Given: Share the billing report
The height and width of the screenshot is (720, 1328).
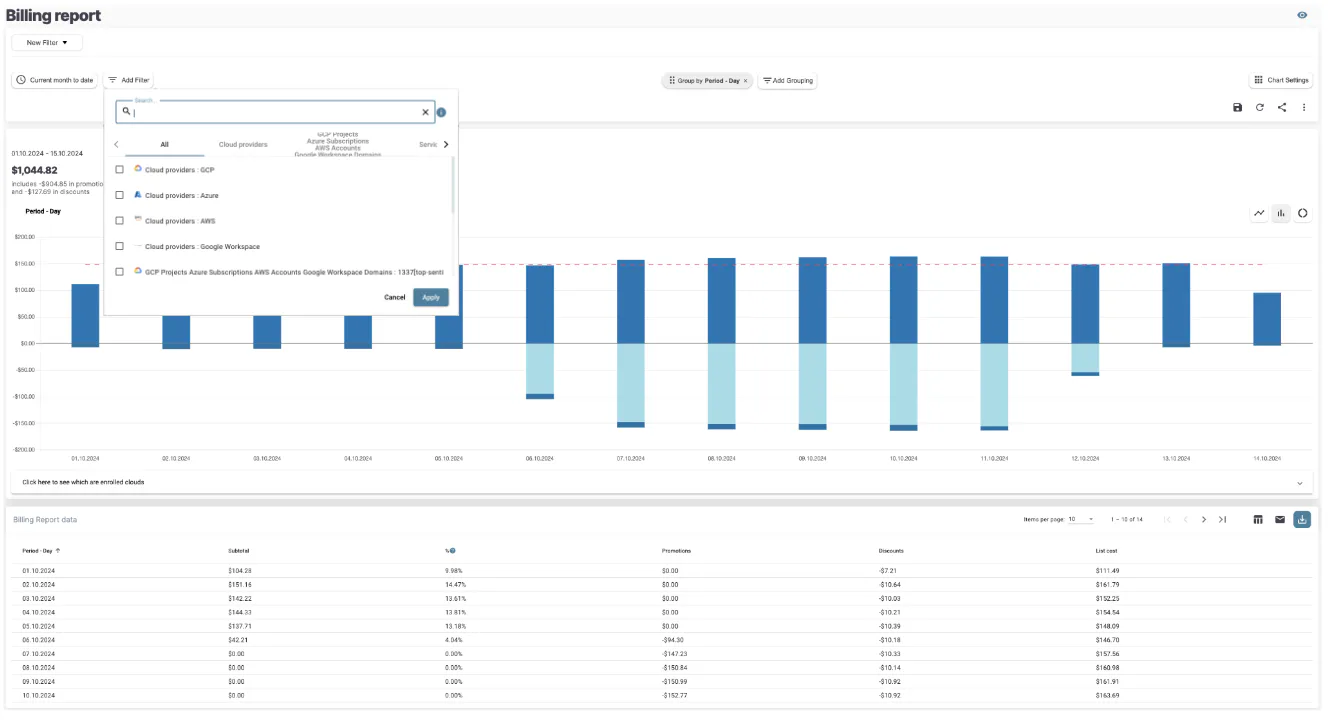Looking at the screenshot, I should [1282, 107].
